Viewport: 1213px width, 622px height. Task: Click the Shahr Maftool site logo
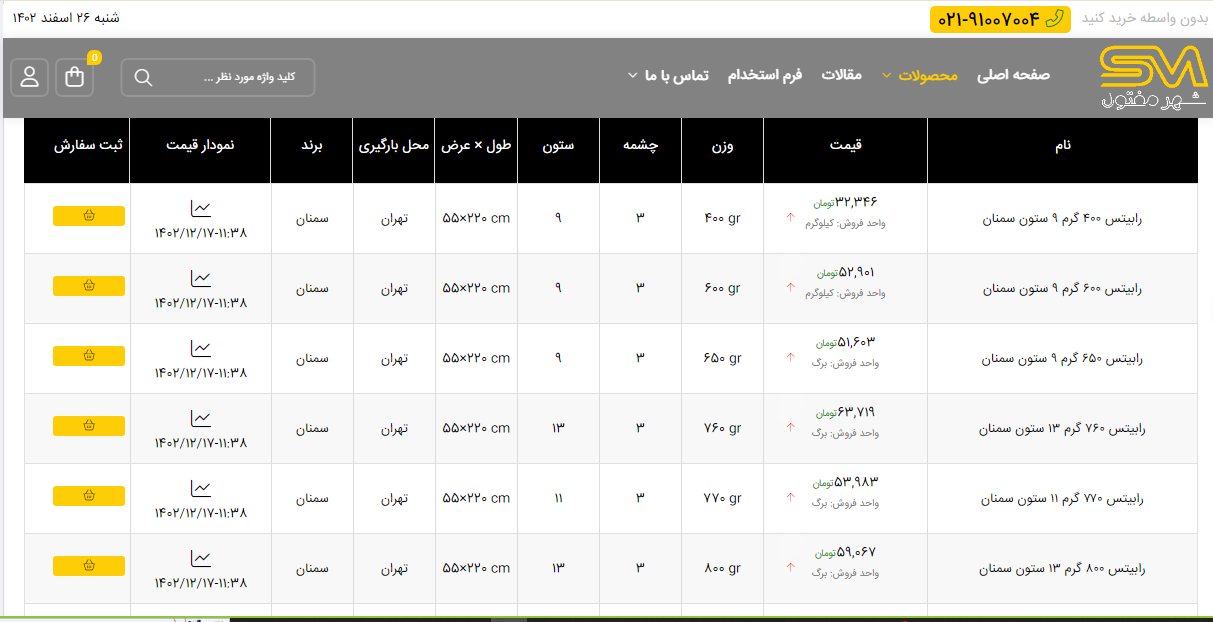1152,78
